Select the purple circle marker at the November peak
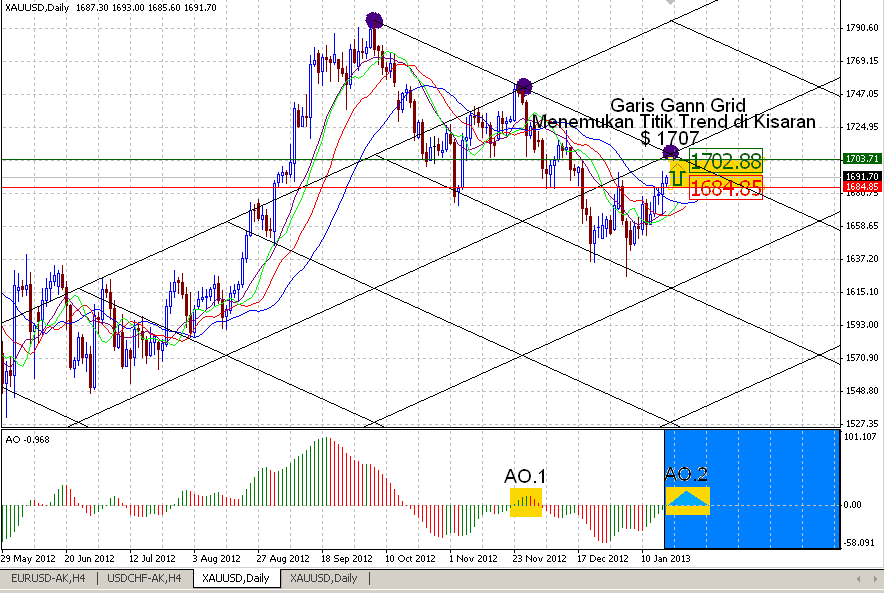884x593 pixels. pyautogui.click(x=522, y=87)
